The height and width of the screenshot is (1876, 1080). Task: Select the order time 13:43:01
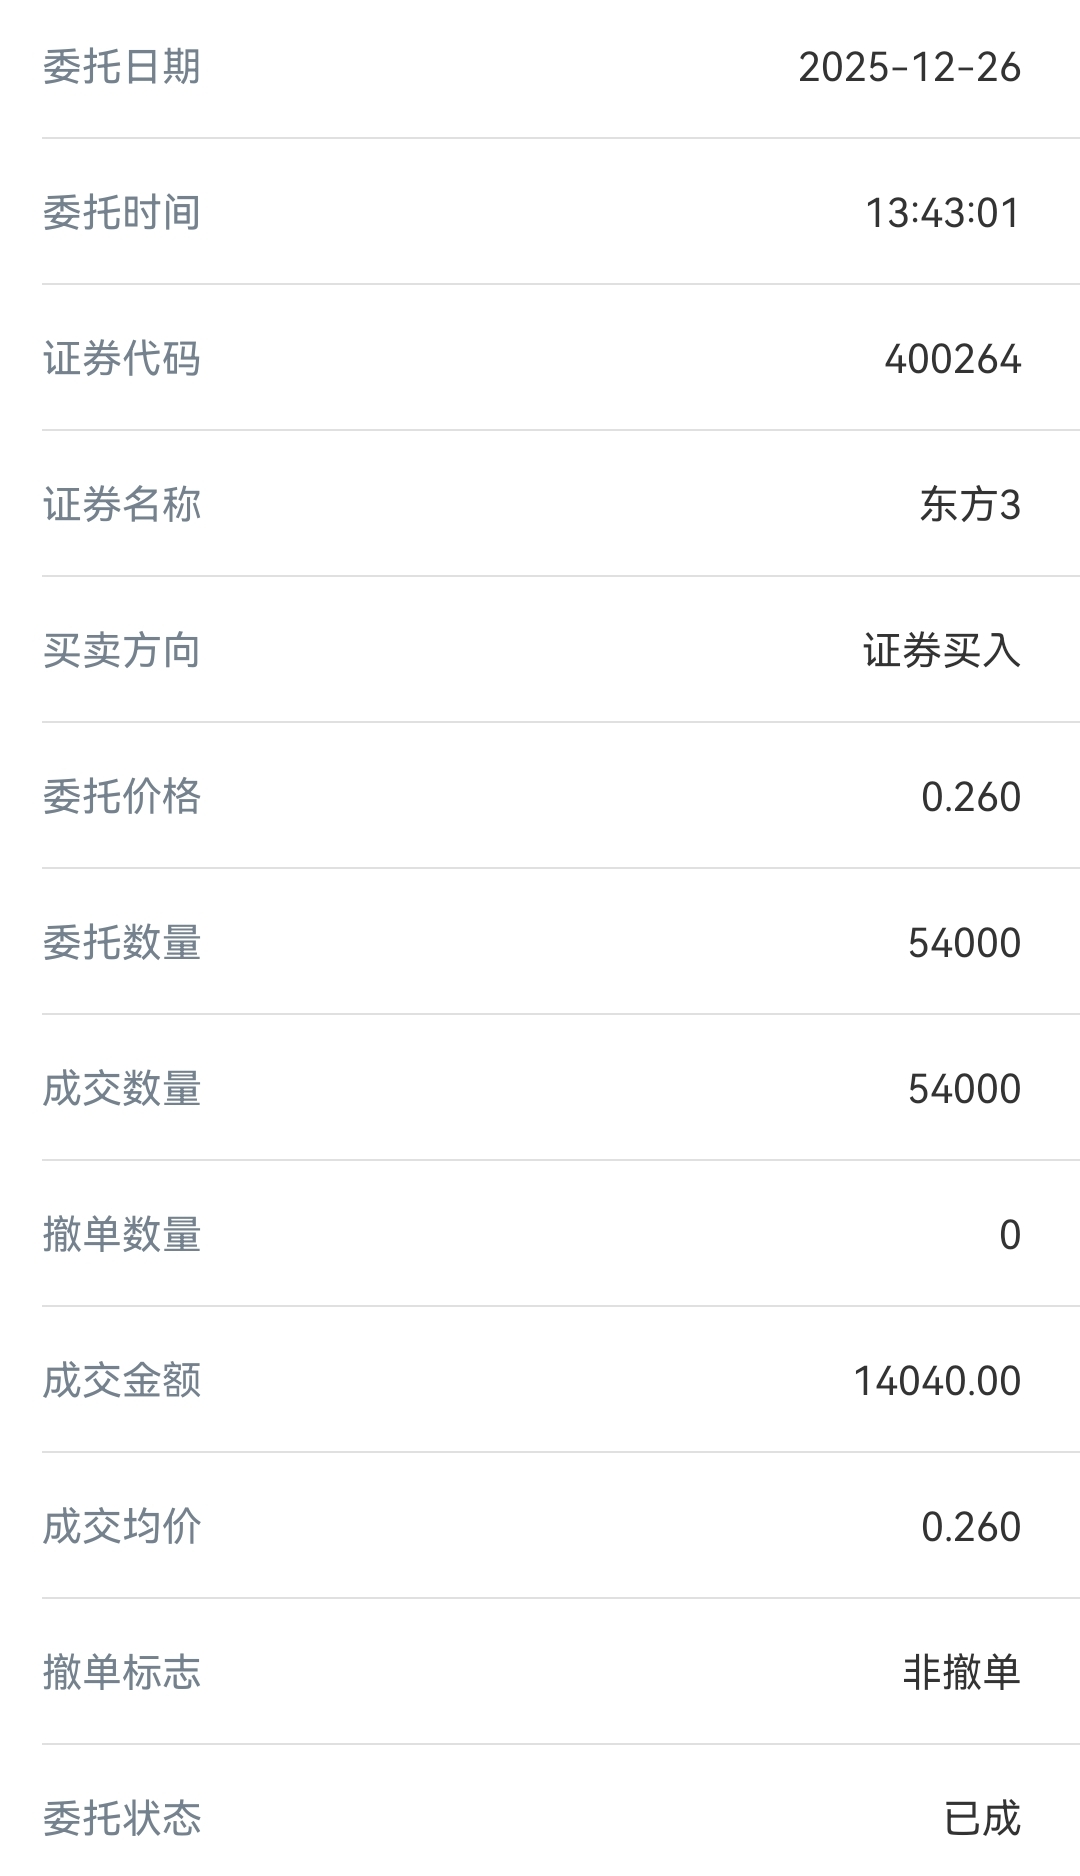pos(942,214)
